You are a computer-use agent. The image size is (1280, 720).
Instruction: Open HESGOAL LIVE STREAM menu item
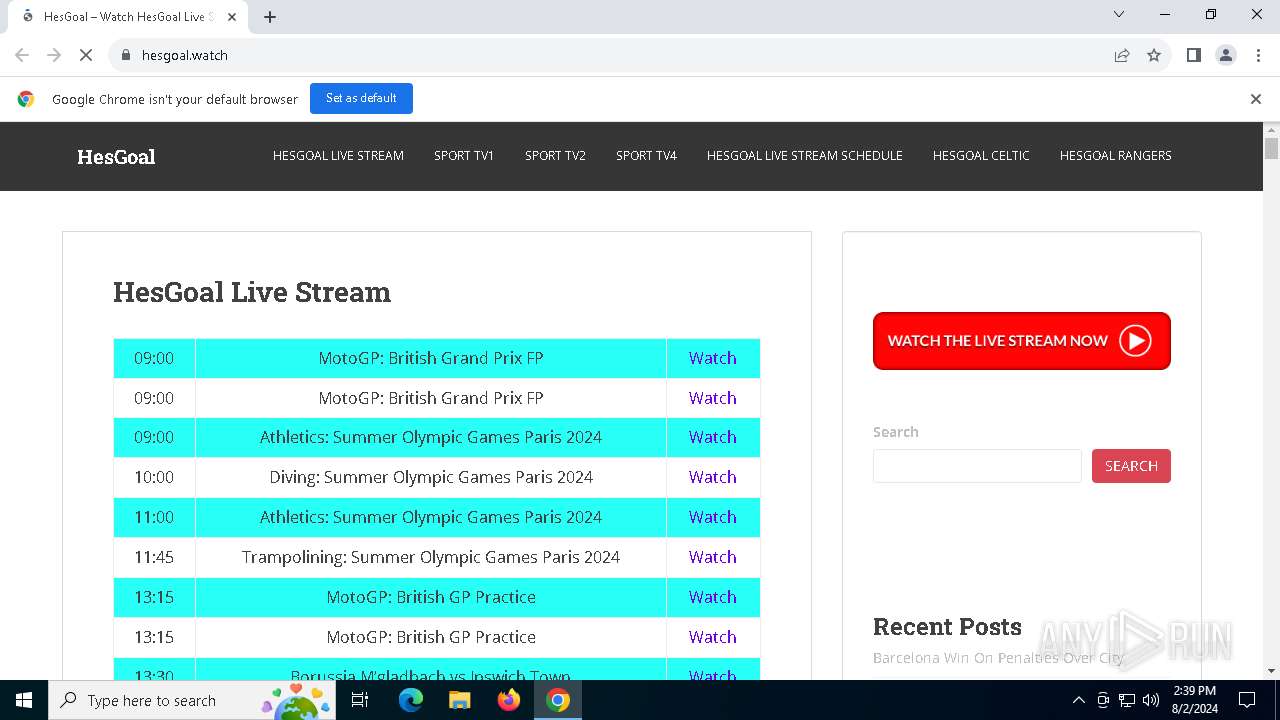pyautogui.click(x=338, y=156)
